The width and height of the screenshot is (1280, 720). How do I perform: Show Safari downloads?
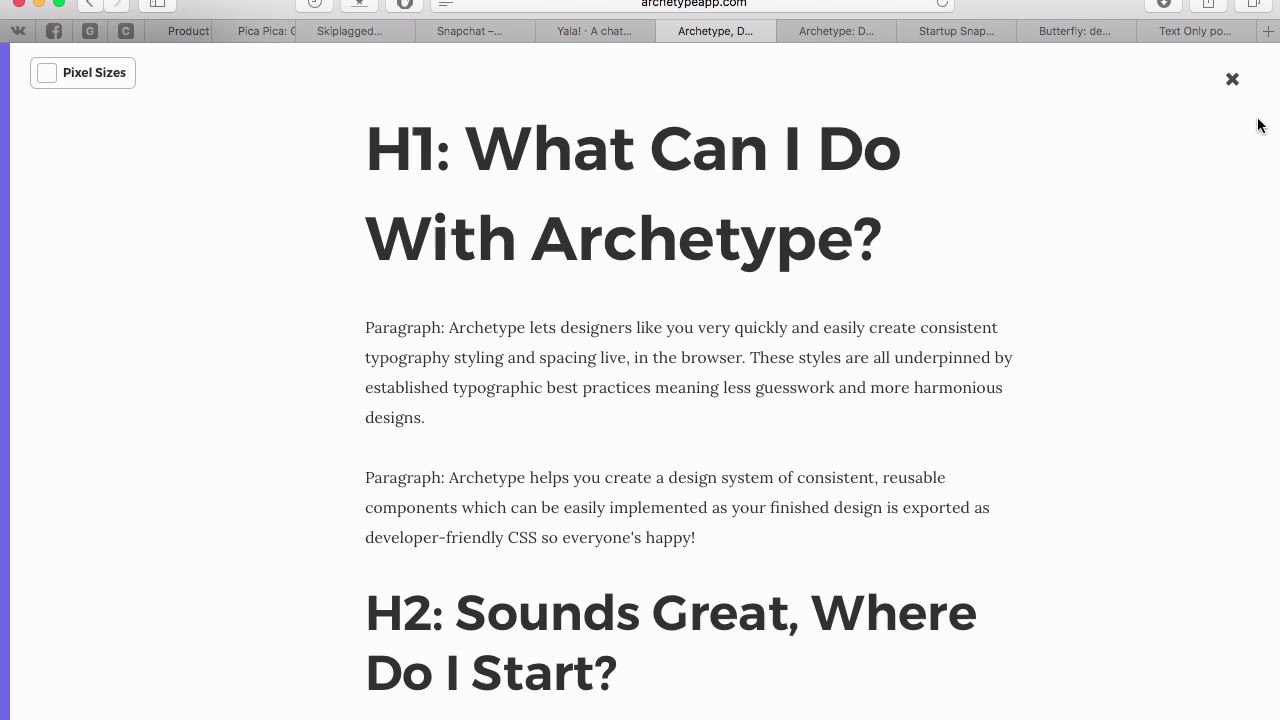(x=1164, y=4)
